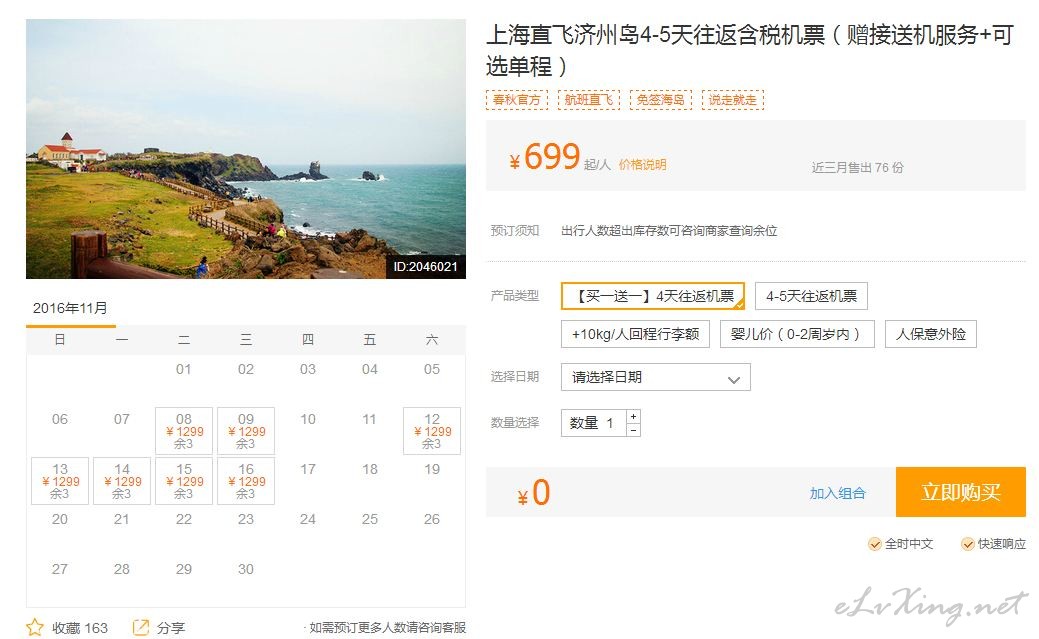Click the 分享 share label
The image size is (1039, 639).
[171, 628]
